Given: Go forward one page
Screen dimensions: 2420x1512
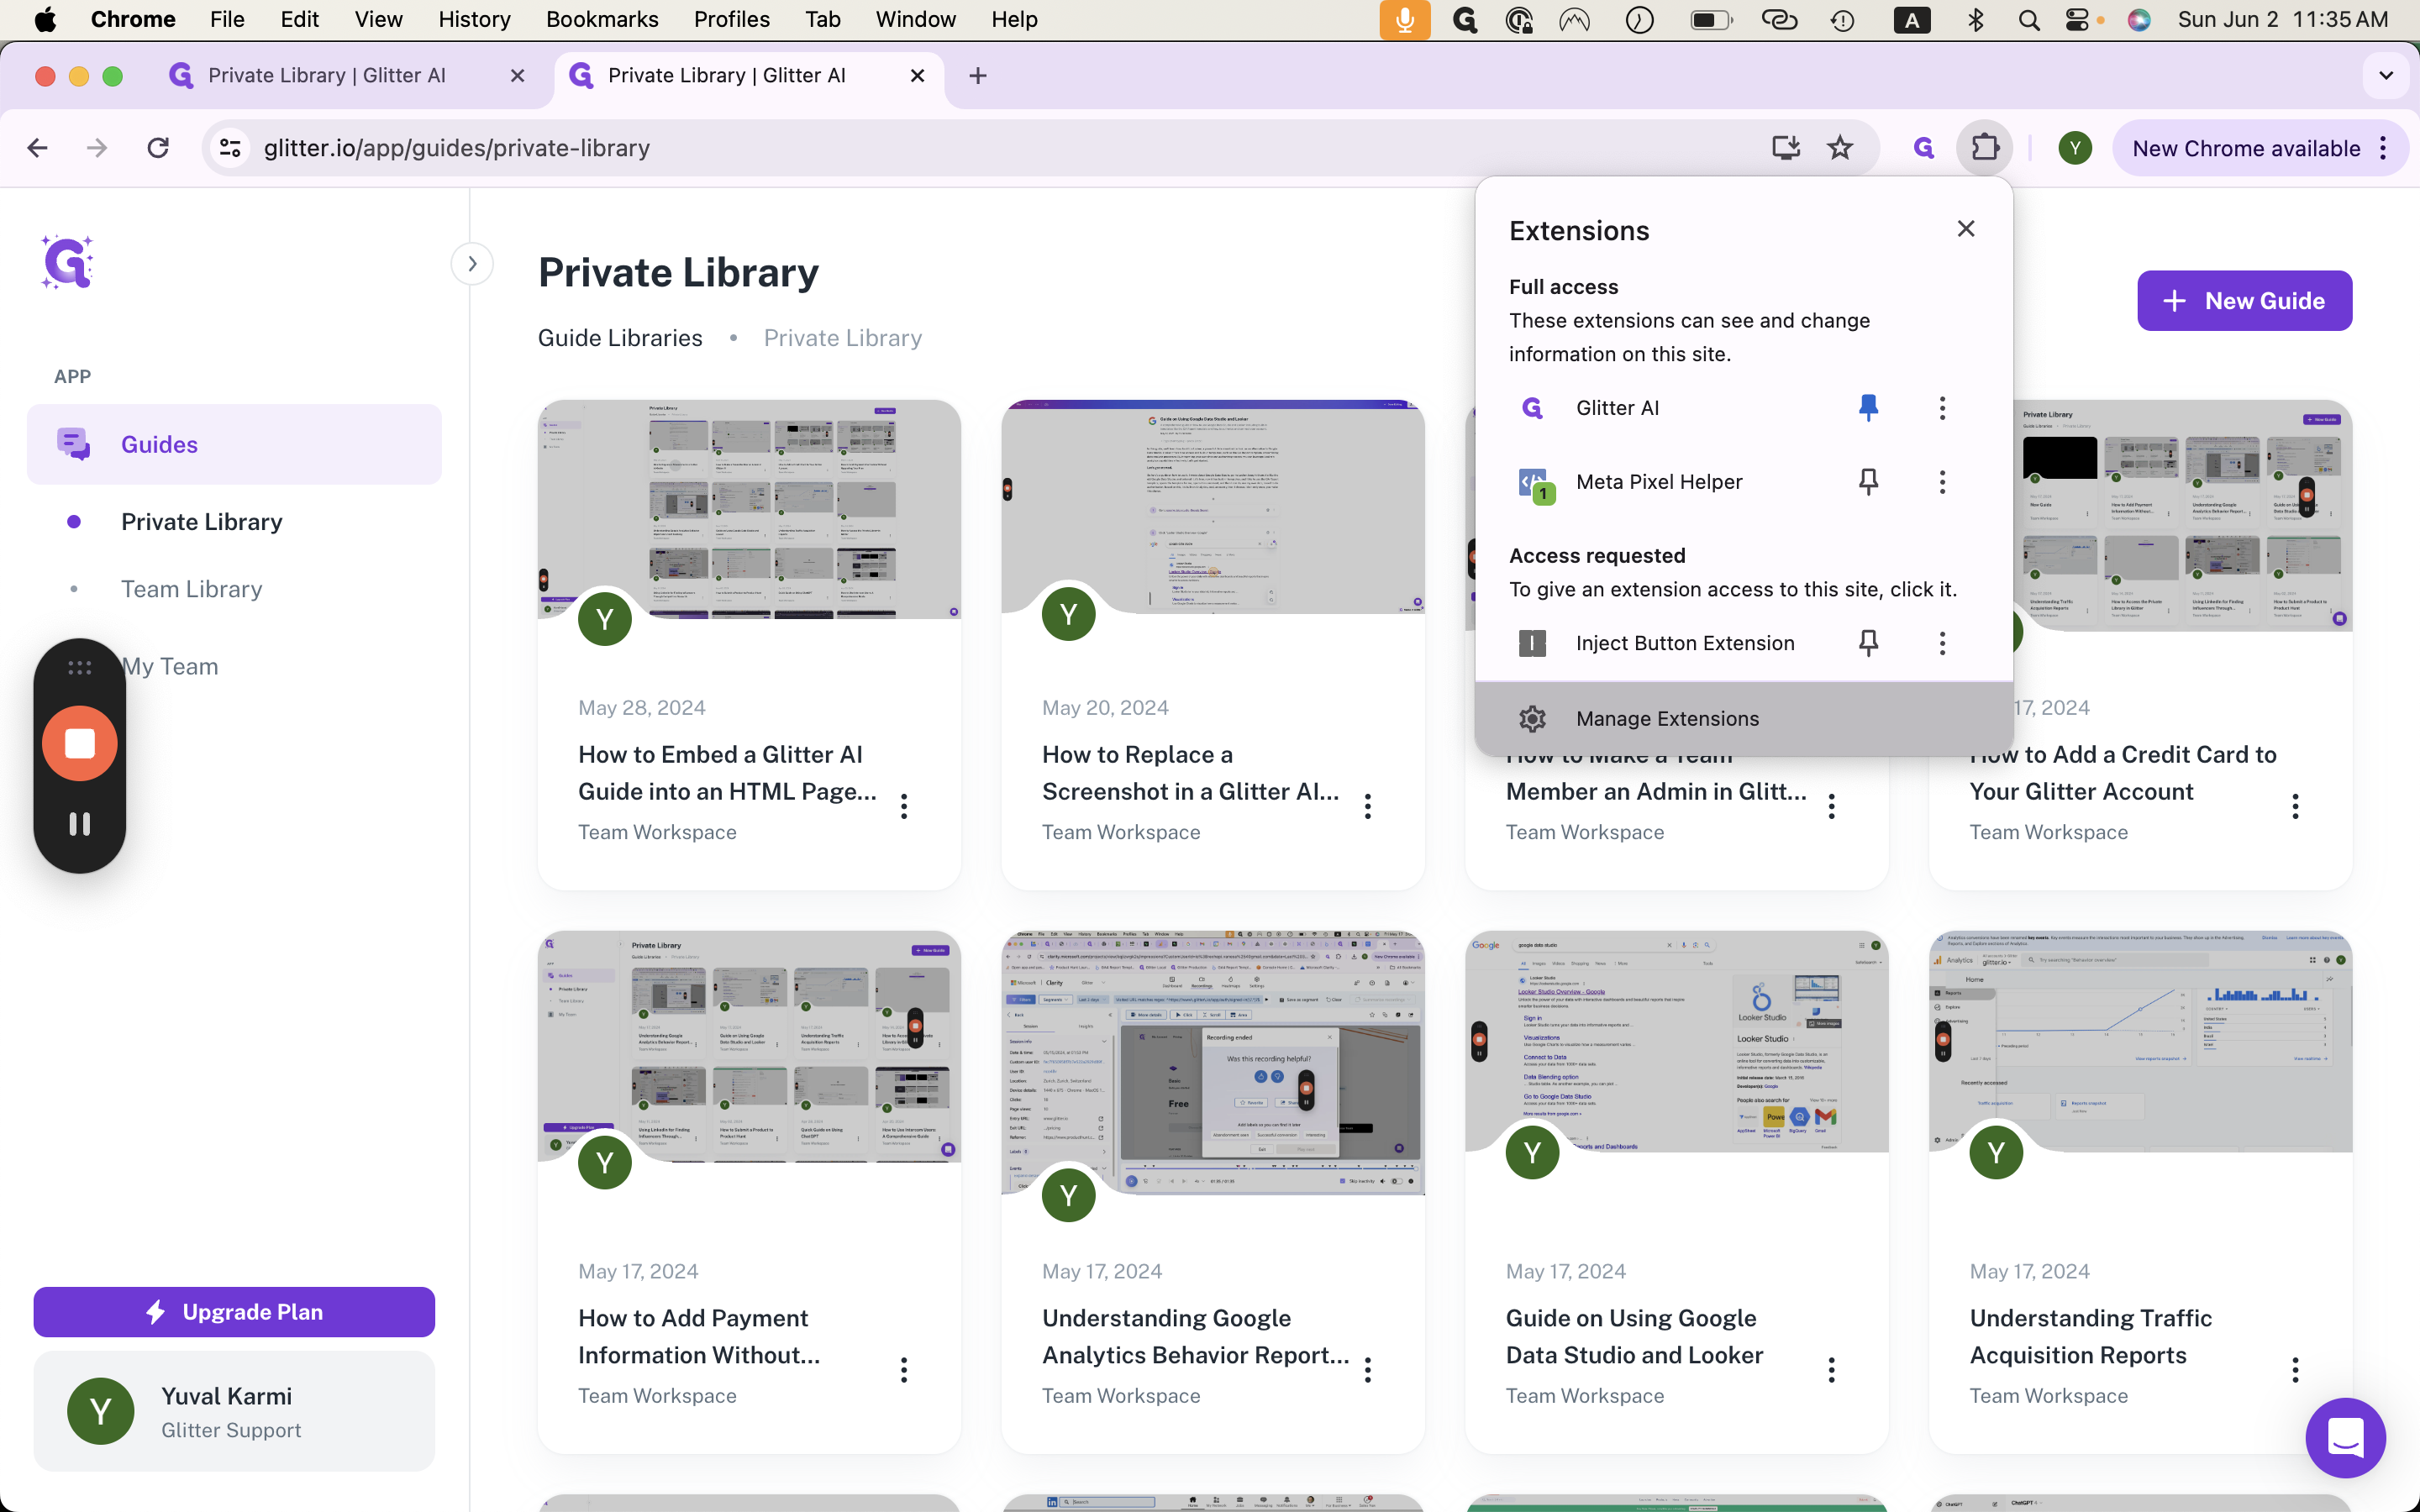Looking at the screenshot, I should coord(97,148).
